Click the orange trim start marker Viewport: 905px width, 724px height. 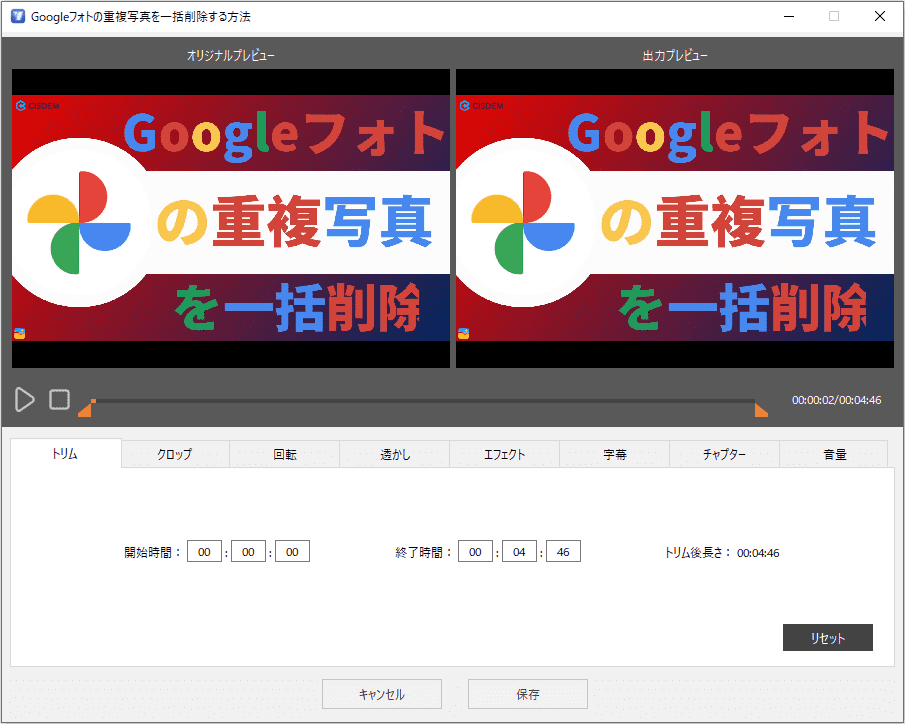pyautogui.click(x=87, y=408)
